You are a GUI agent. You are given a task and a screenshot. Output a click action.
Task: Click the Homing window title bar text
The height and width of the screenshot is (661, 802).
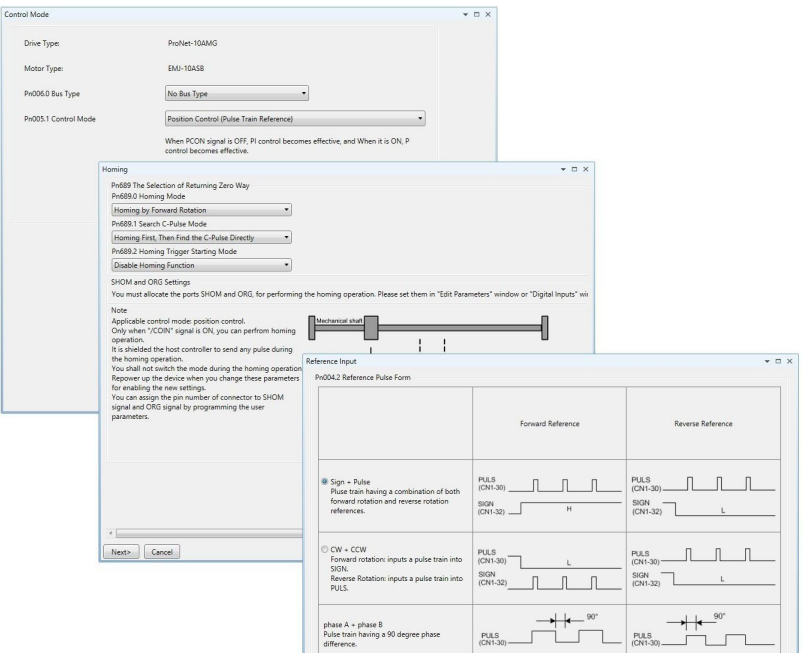[115, 169]
